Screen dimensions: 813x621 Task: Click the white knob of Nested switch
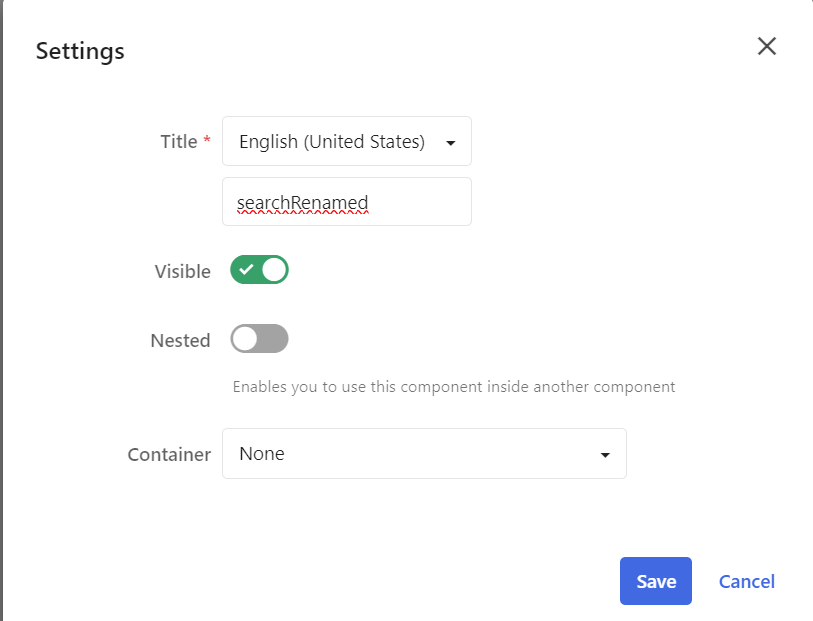[x=245, y=339]
